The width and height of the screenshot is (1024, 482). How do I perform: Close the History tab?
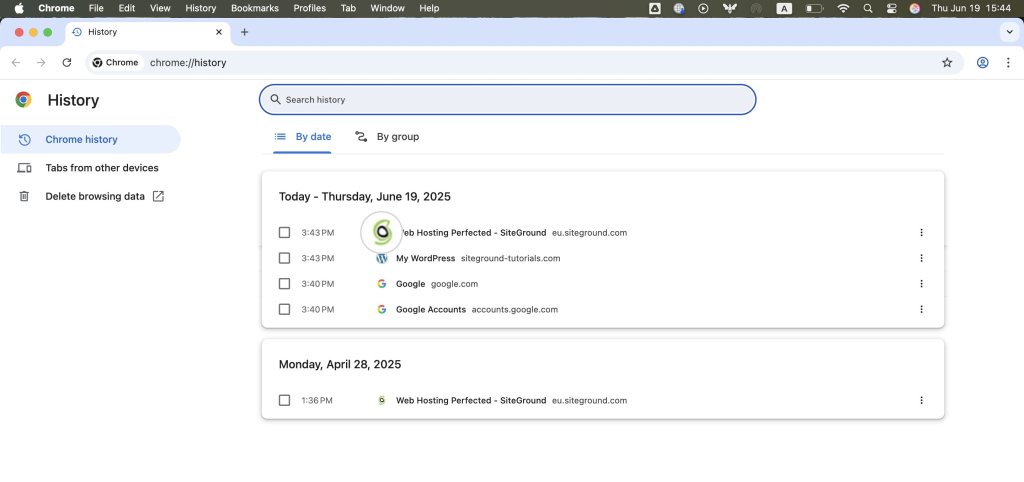[x=219, y=32]
